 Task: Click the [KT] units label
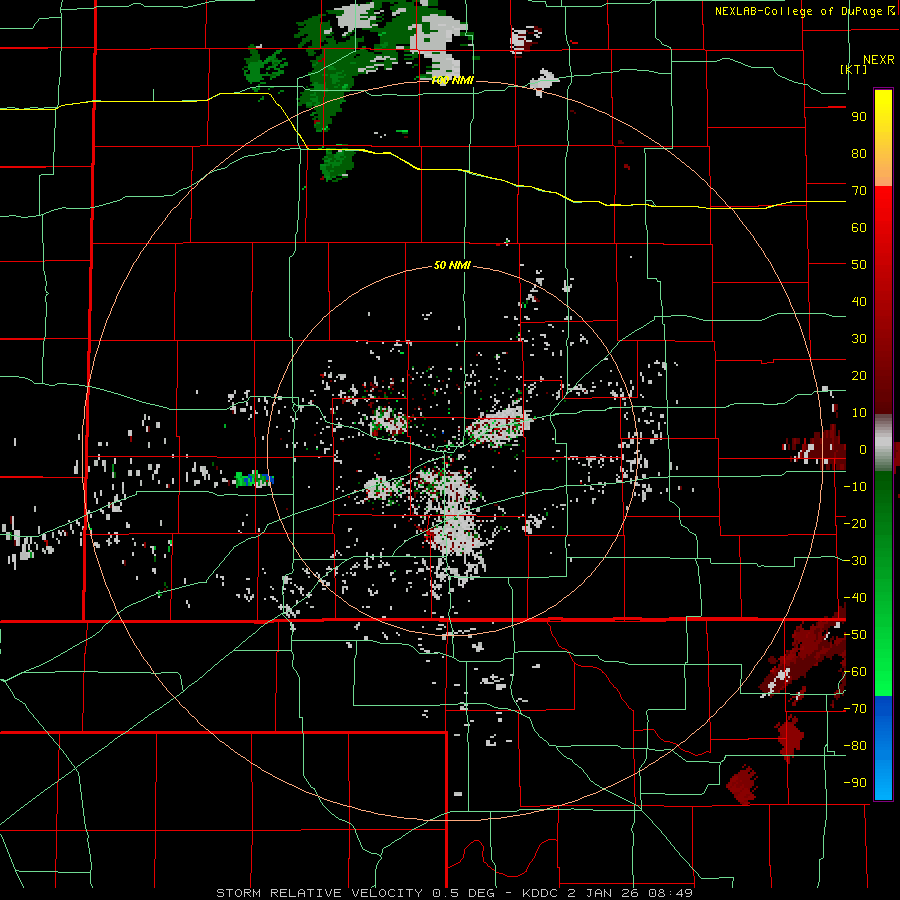tap(854, 69)
